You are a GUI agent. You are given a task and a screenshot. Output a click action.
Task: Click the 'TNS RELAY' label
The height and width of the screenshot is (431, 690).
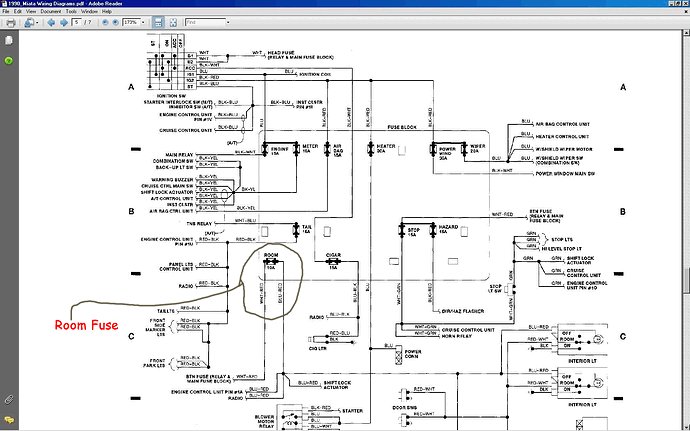[x=199, y=224]
